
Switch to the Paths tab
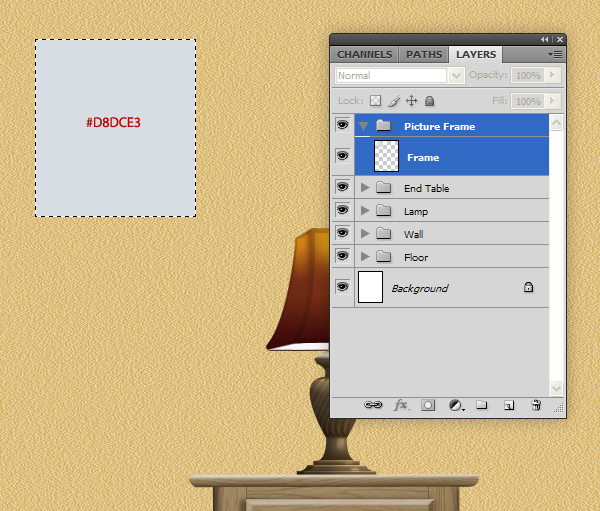[x=424, y=54]
